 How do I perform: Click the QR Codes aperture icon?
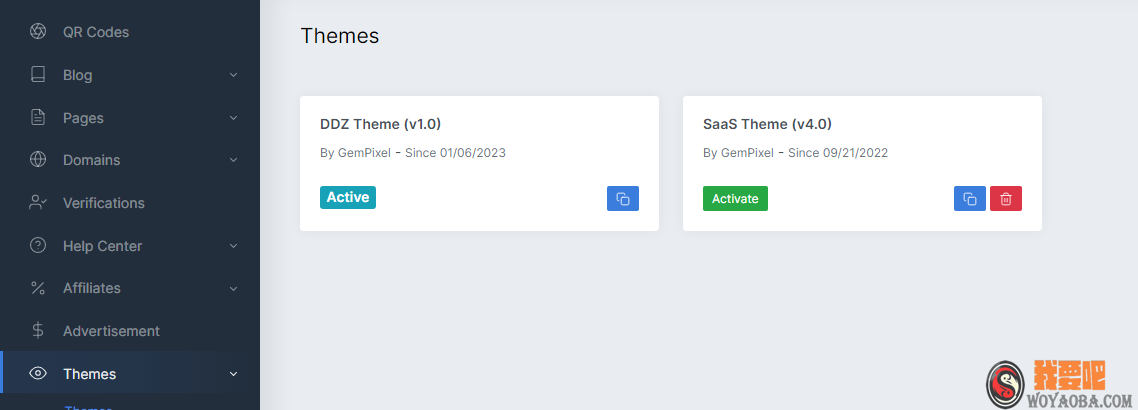click(x=38, y=32)
